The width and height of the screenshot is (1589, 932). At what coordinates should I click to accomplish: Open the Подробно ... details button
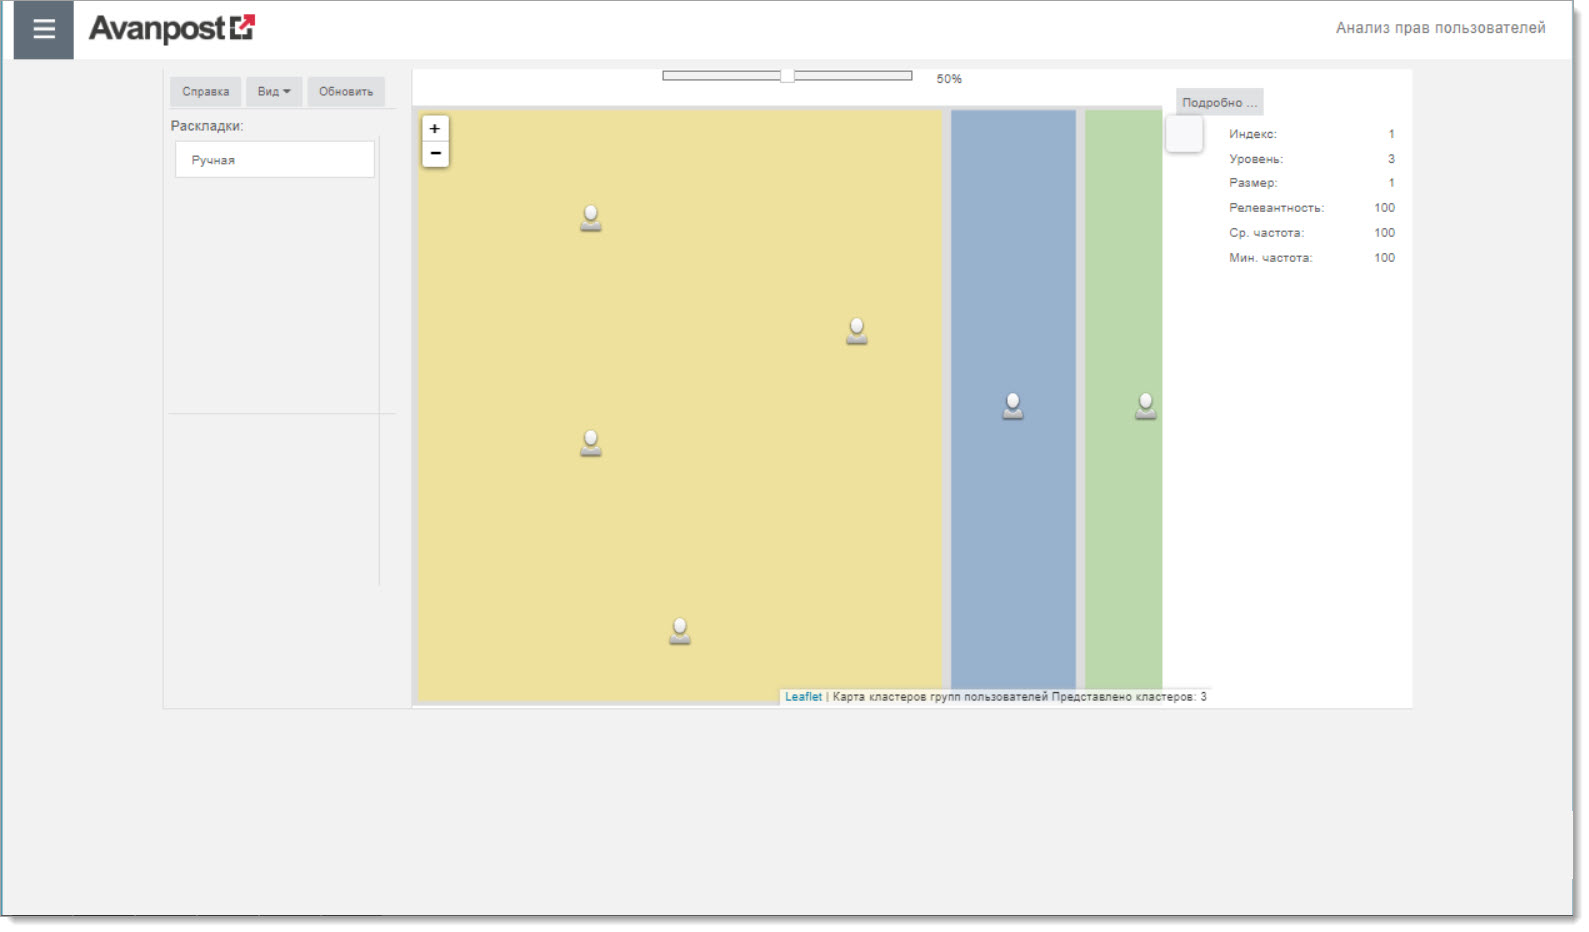[1219, 102]
